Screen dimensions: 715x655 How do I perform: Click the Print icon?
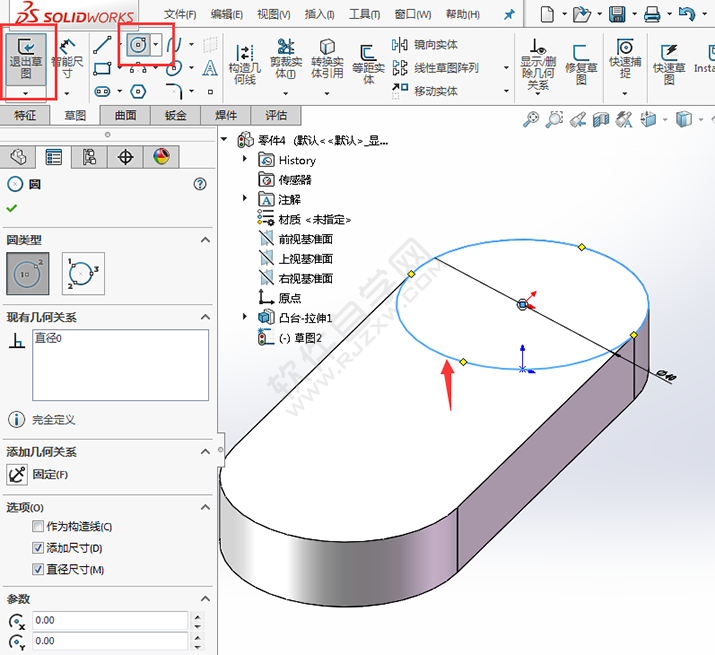click(652, 14)
